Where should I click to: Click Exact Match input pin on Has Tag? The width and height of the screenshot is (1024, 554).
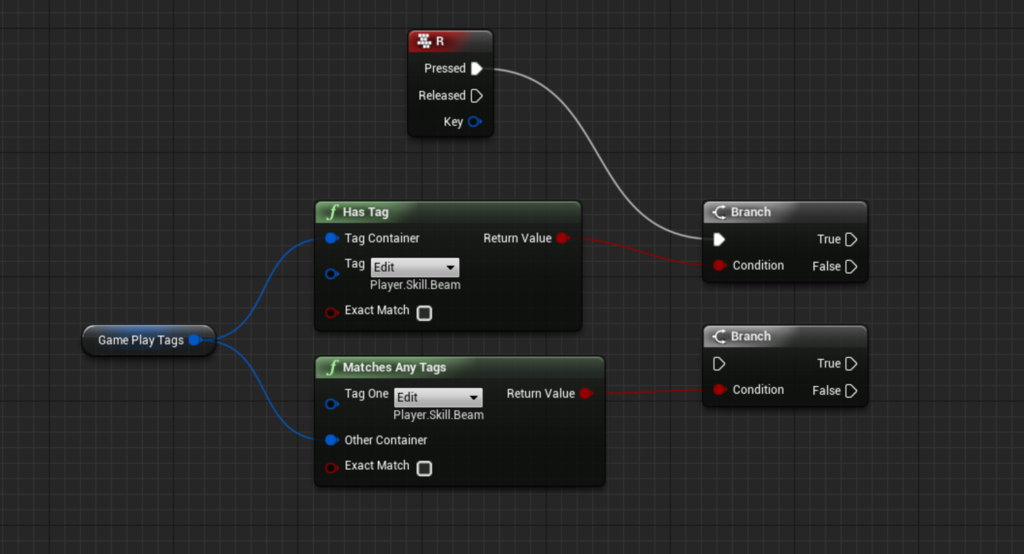332,312
